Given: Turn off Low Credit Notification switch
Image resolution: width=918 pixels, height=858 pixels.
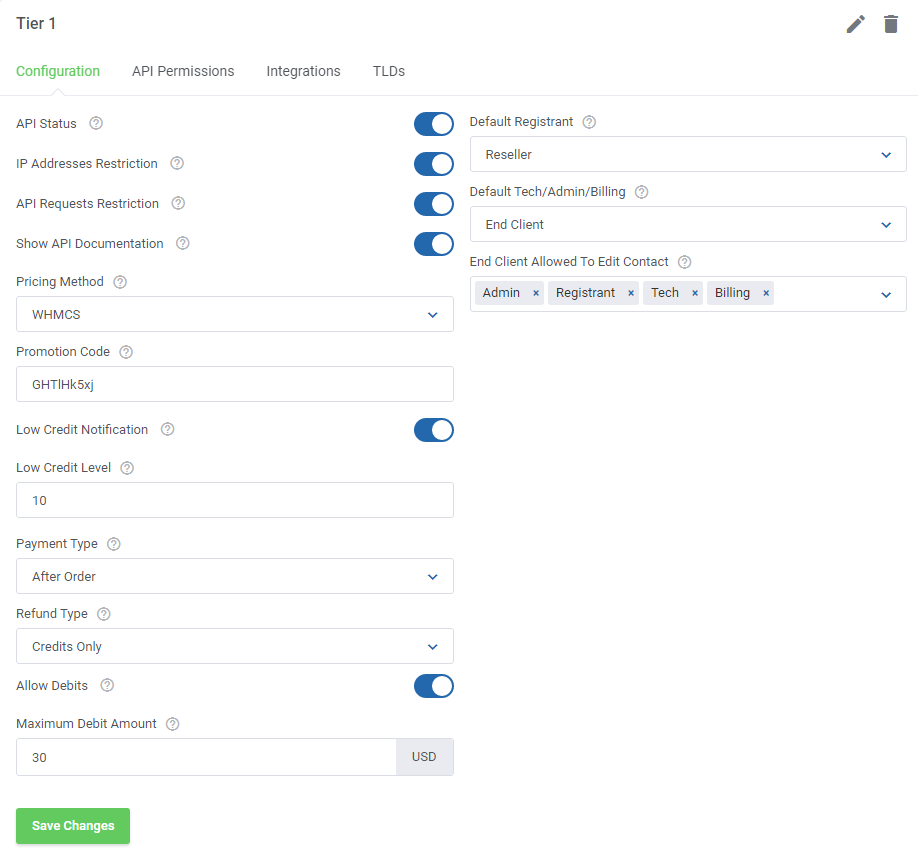Looking at the screenshot, I should (x=434, y=430).
